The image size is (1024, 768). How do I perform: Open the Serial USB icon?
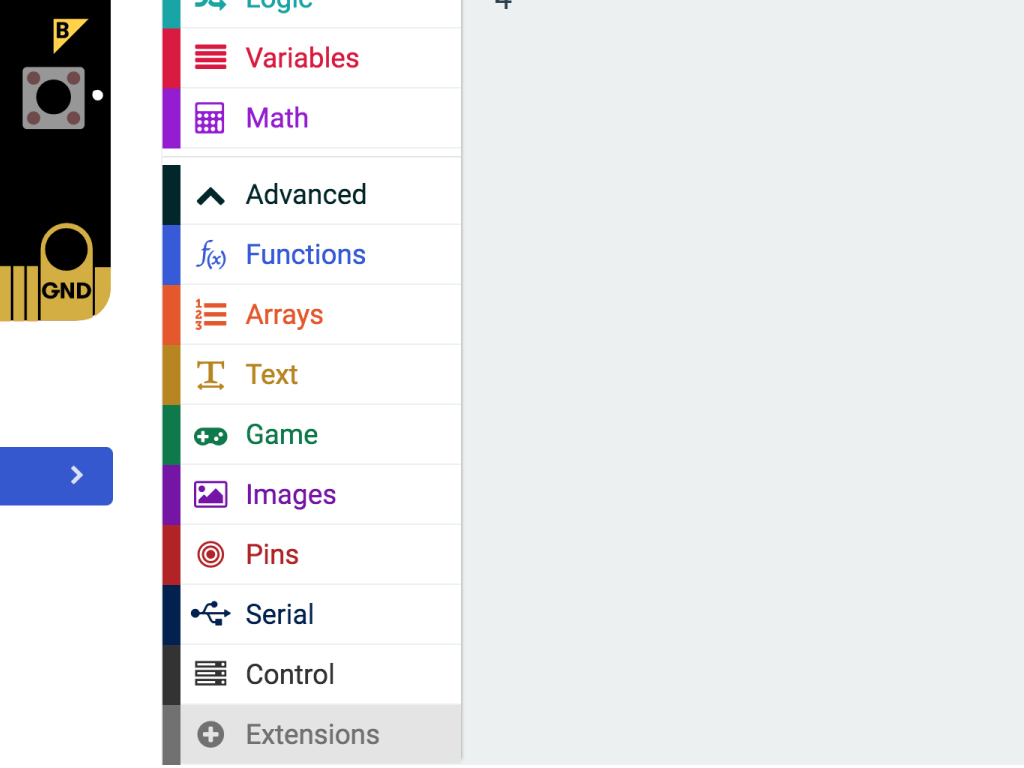210,614
